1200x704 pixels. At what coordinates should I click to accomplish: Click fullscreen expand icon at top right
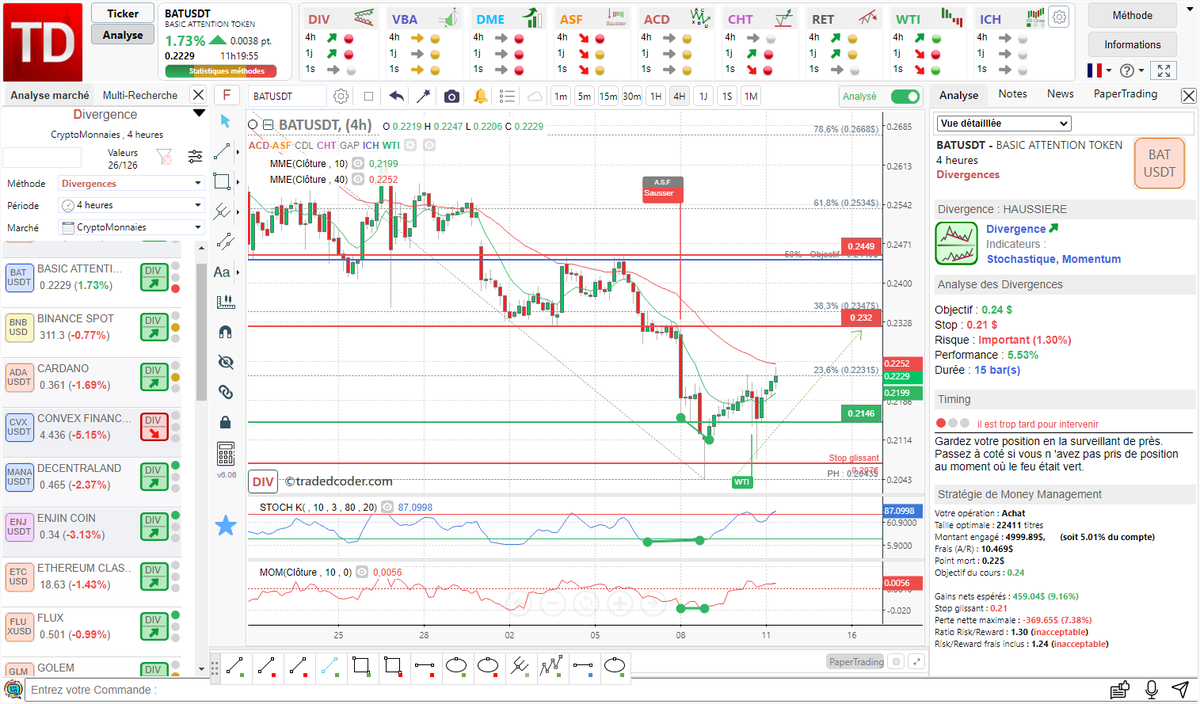tap(1164, 71)
